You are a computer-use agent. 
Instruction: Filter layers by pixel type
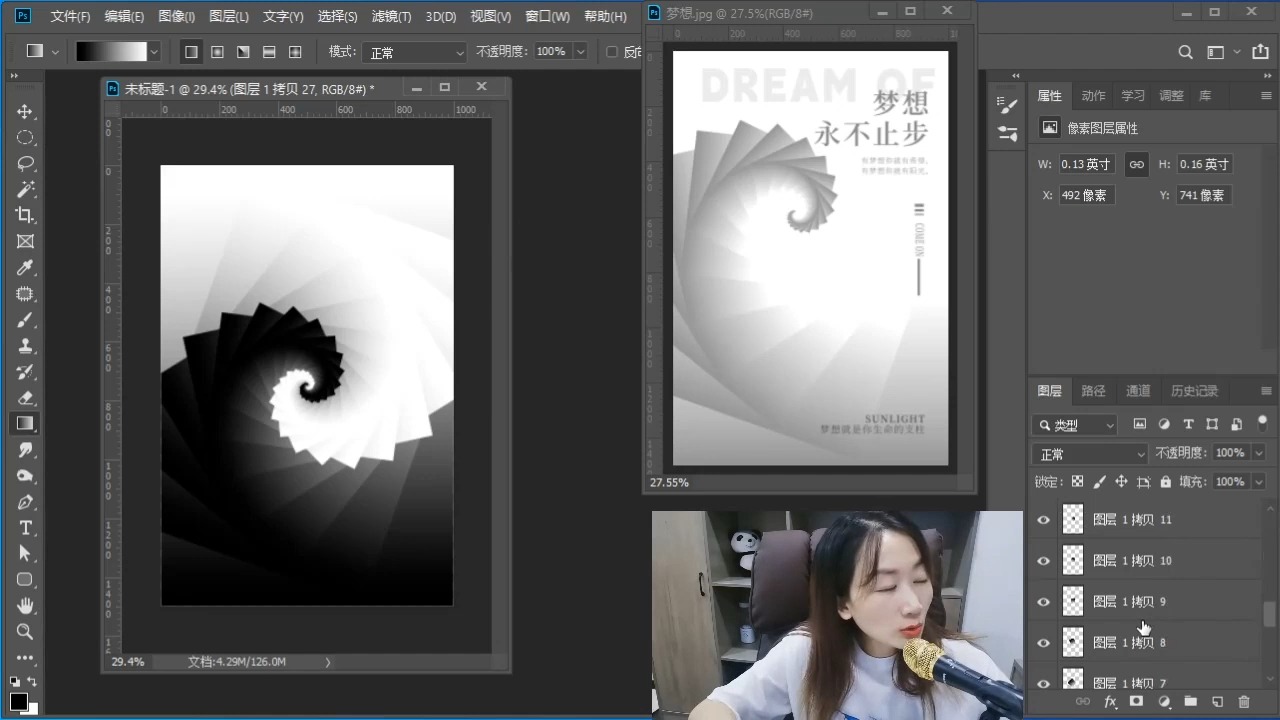[1139, 424]
